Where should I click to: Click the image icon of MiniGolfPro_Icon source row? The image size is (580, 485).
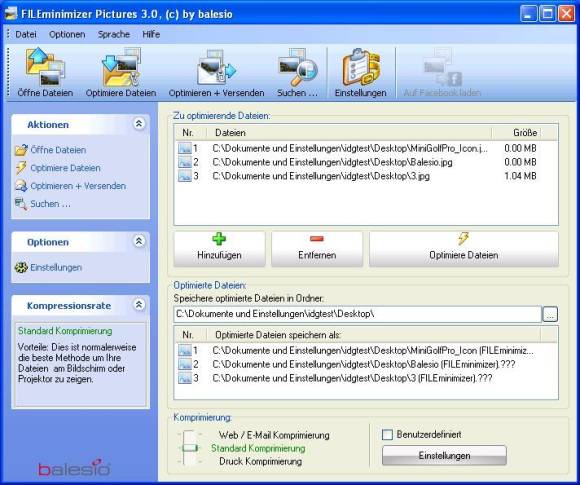185,148
